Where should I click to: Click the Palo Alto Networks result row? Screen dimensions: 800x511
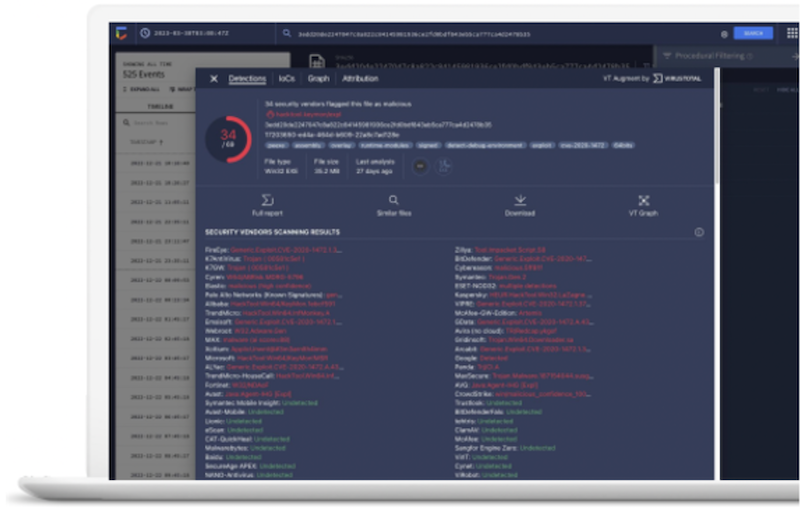point(273,295)
